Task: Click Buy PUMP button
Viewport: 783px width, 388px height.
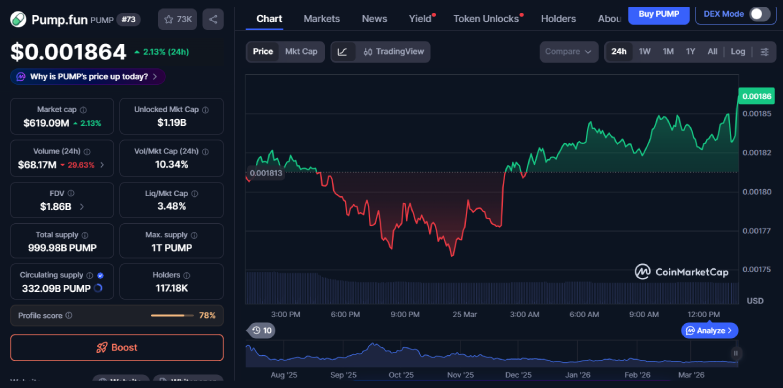Action: [659, 14]
